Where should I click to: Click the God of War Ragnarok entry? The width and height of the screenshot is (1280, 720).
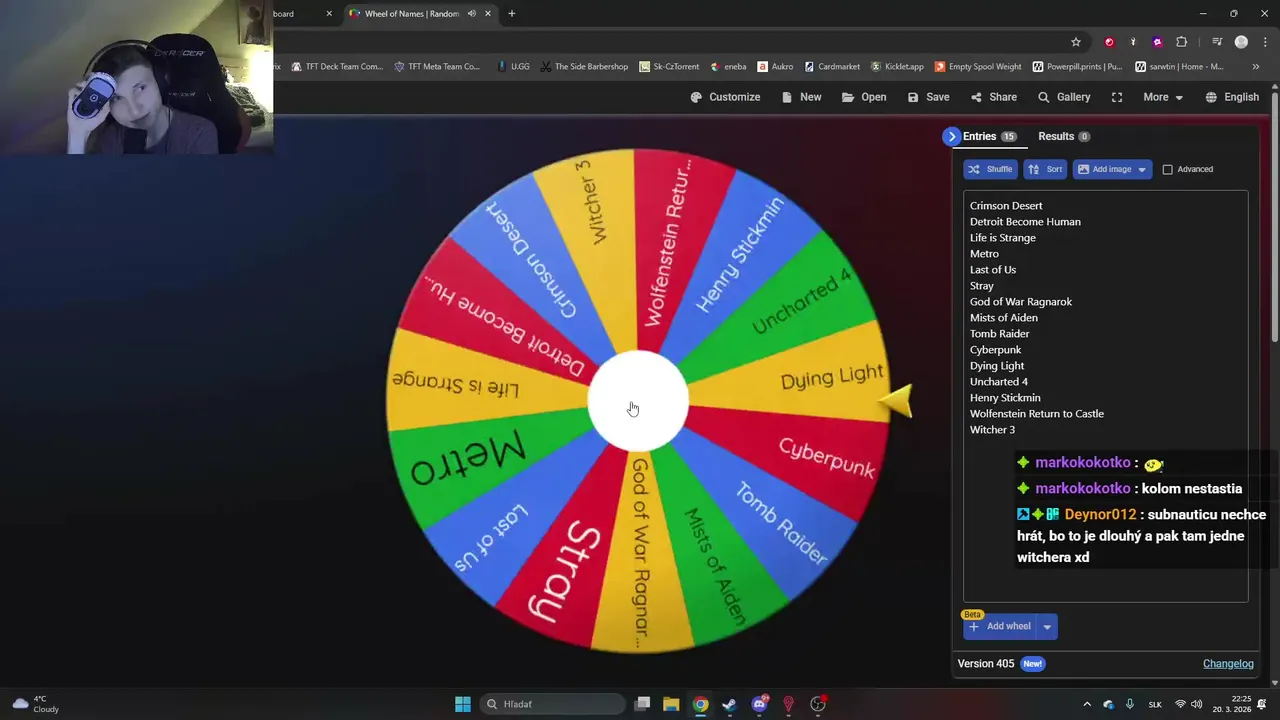coord(1021,302)
